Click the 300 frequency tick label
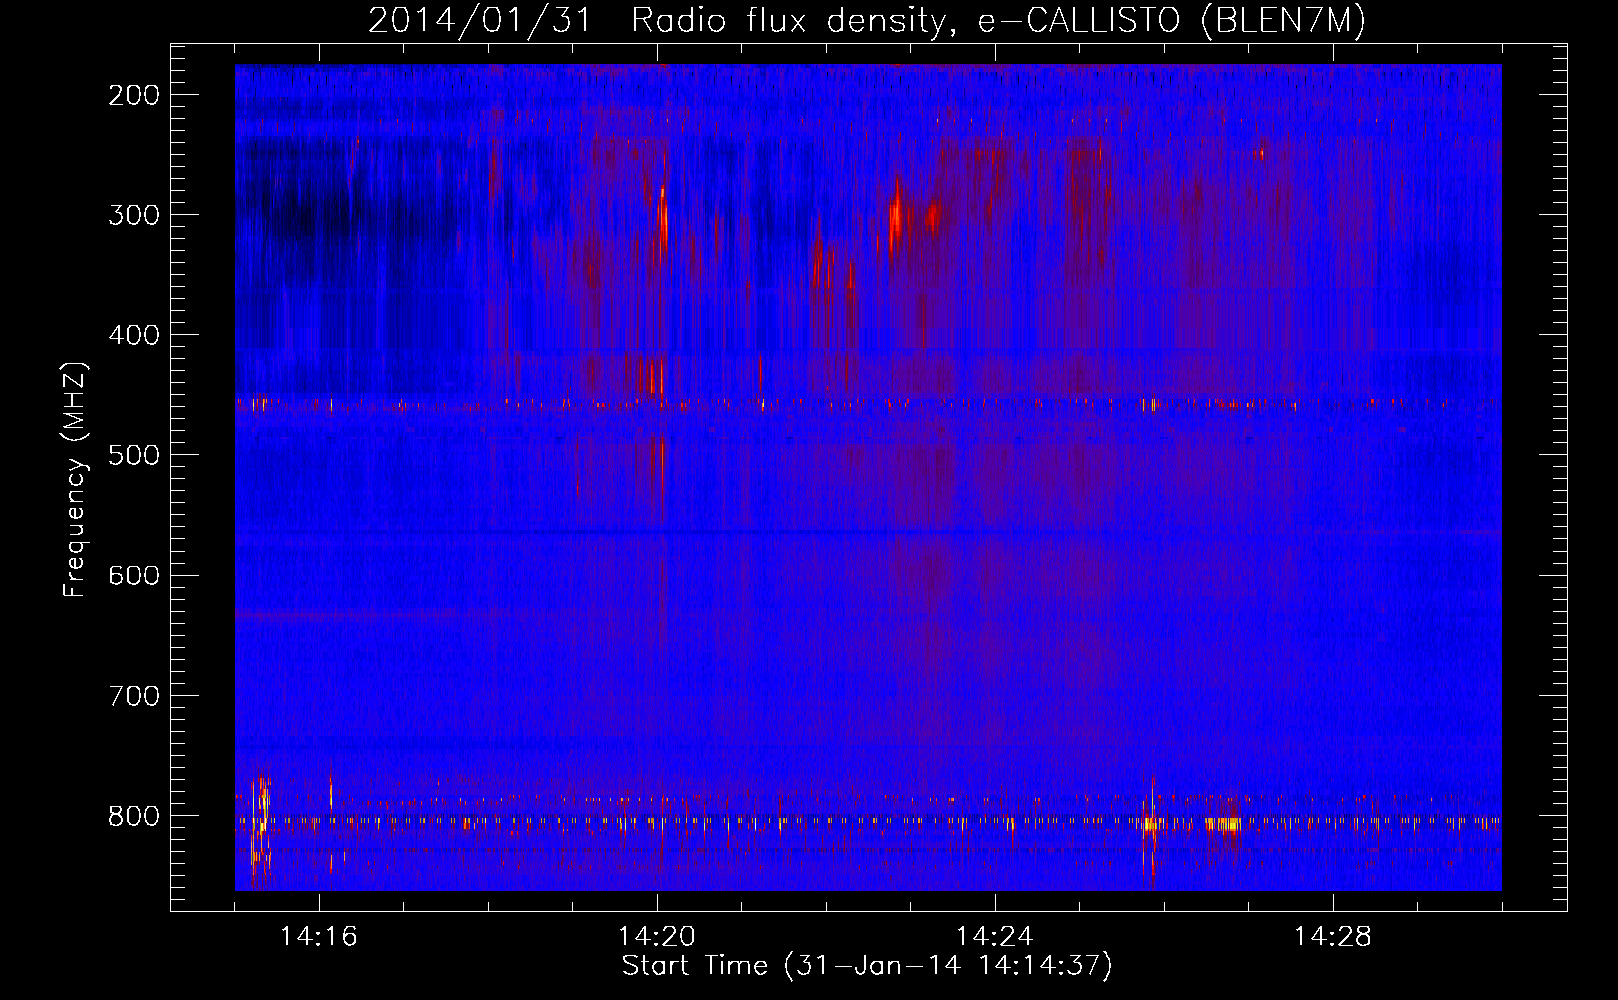Image resolution: width=1618 pixels, height=1000 pixels. tap(134, 215)
